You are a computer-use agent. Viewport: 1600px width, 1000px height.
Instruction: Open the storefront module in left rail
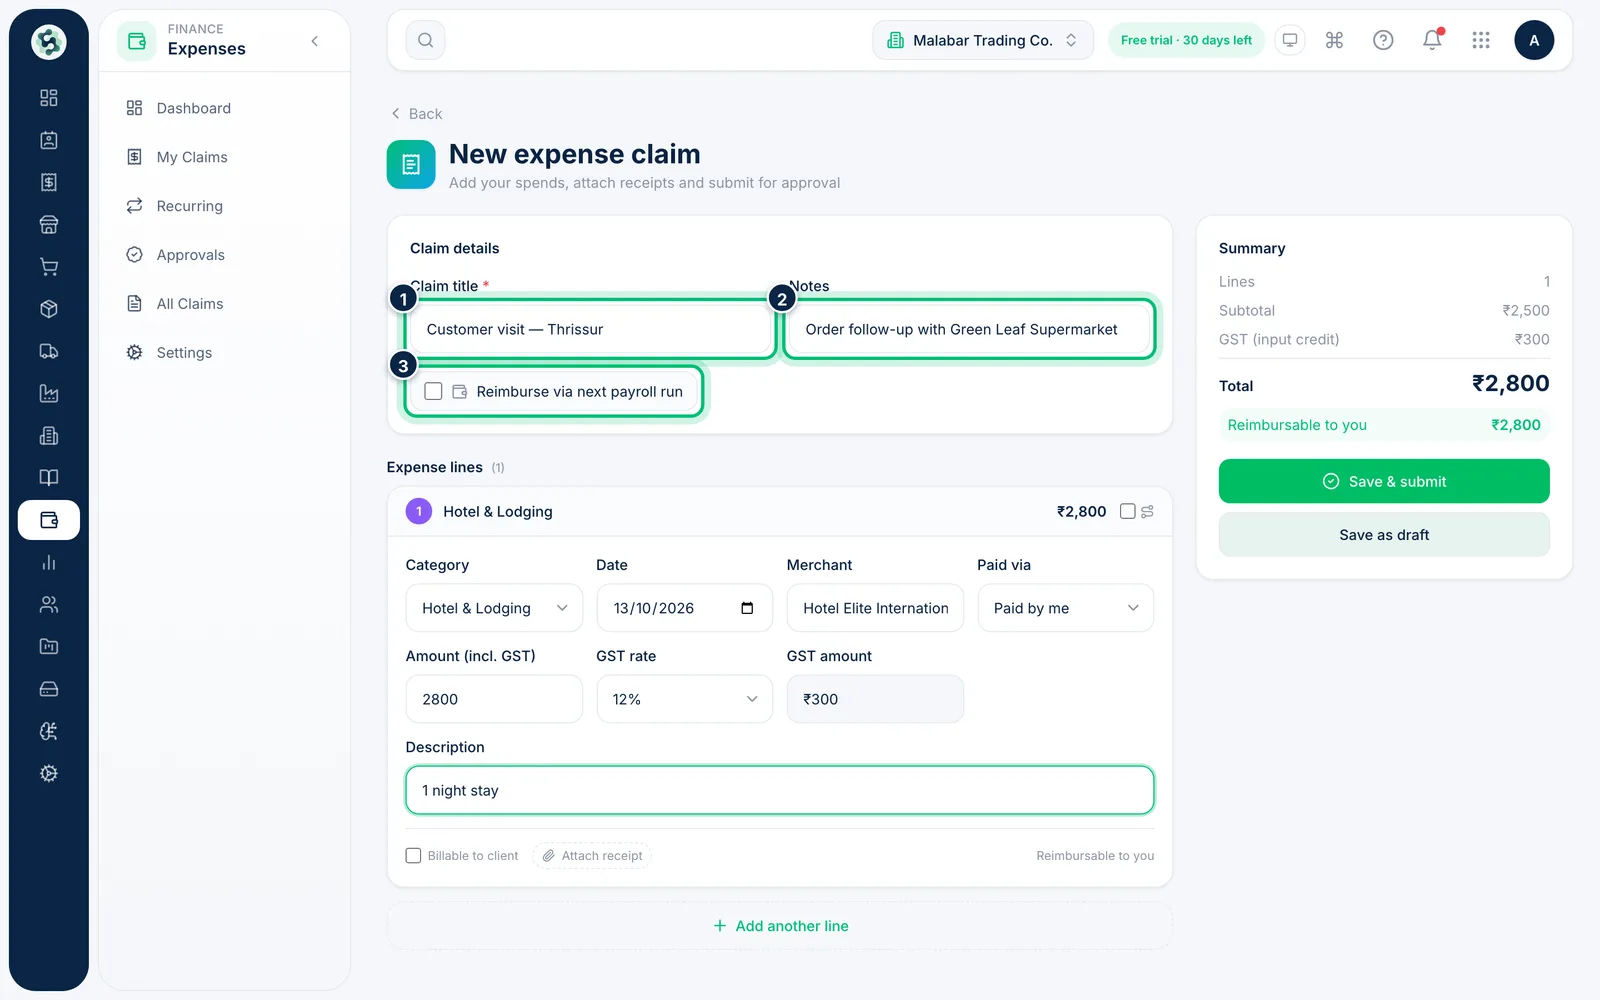49,225
